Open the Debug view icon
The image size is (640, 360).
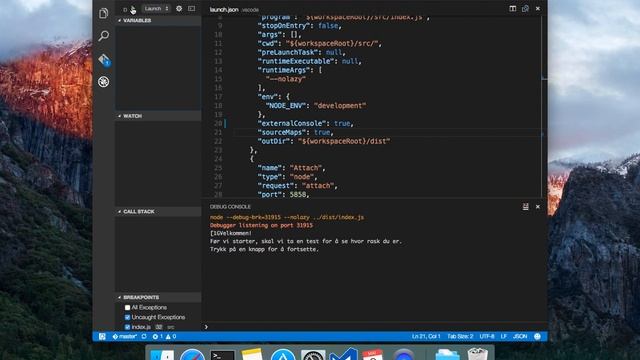[104, 82]
